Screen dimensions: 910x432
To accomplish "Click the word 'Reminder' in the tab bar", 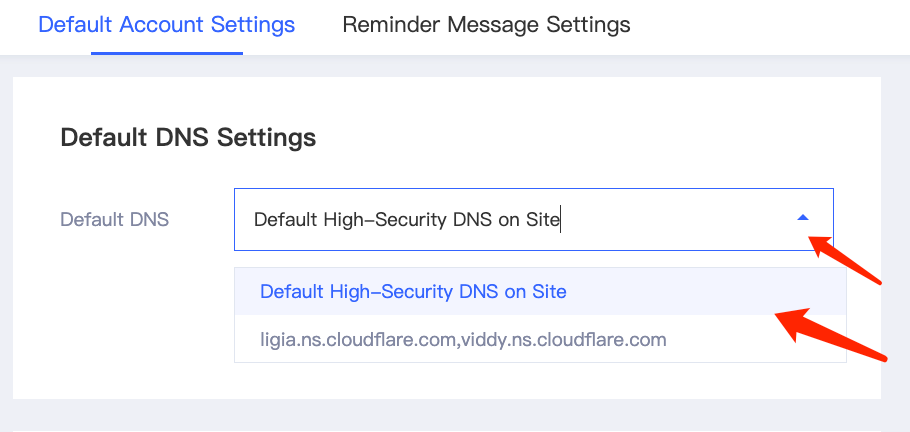I will click(x=385, y=25).
